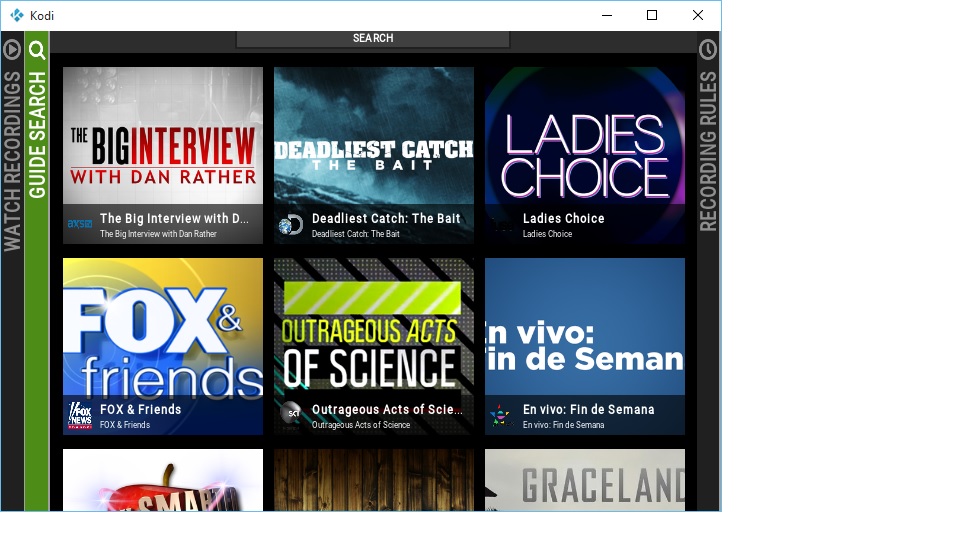This screenshot has width=960, height=540.
Task: Open the red apple show poster
Action: pos(163,480)
